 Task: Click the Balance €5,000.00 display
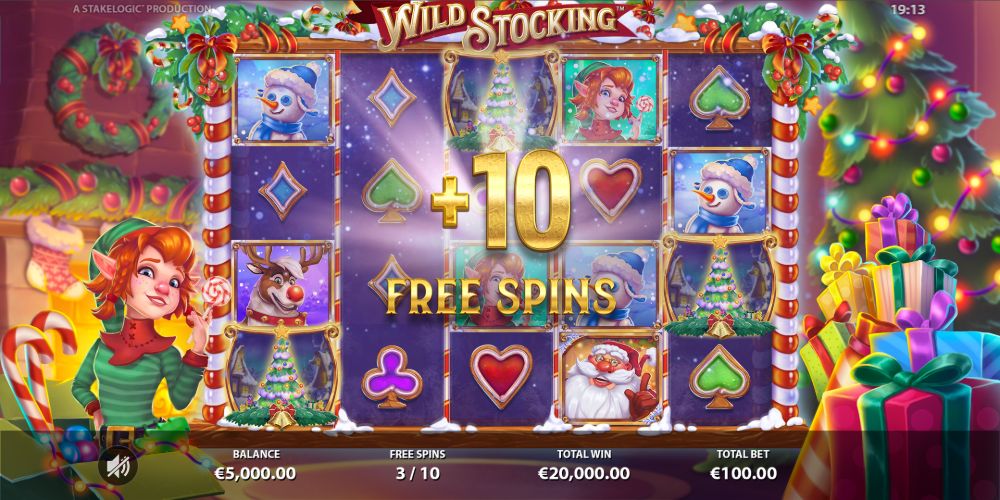[x=256, y=465]
